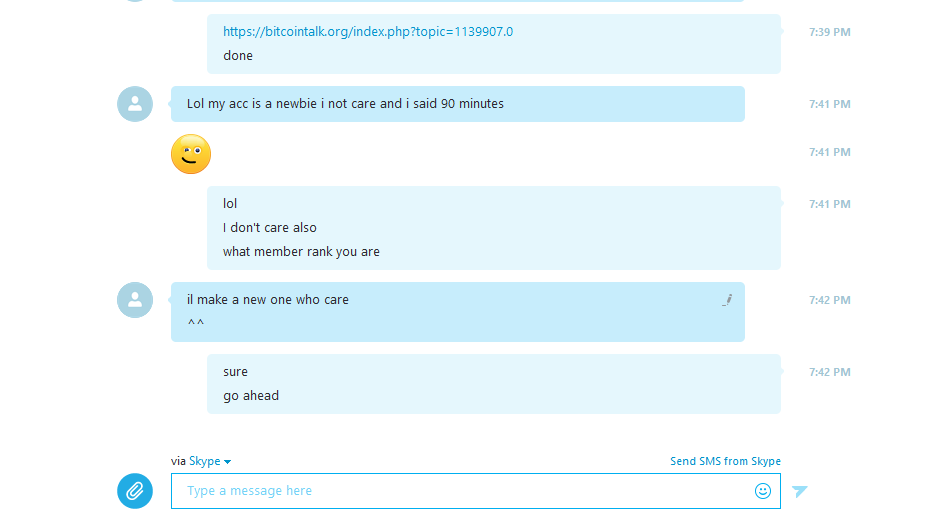
Task: Click the paperclip attach file icon
Action: [x=134, y=491]
